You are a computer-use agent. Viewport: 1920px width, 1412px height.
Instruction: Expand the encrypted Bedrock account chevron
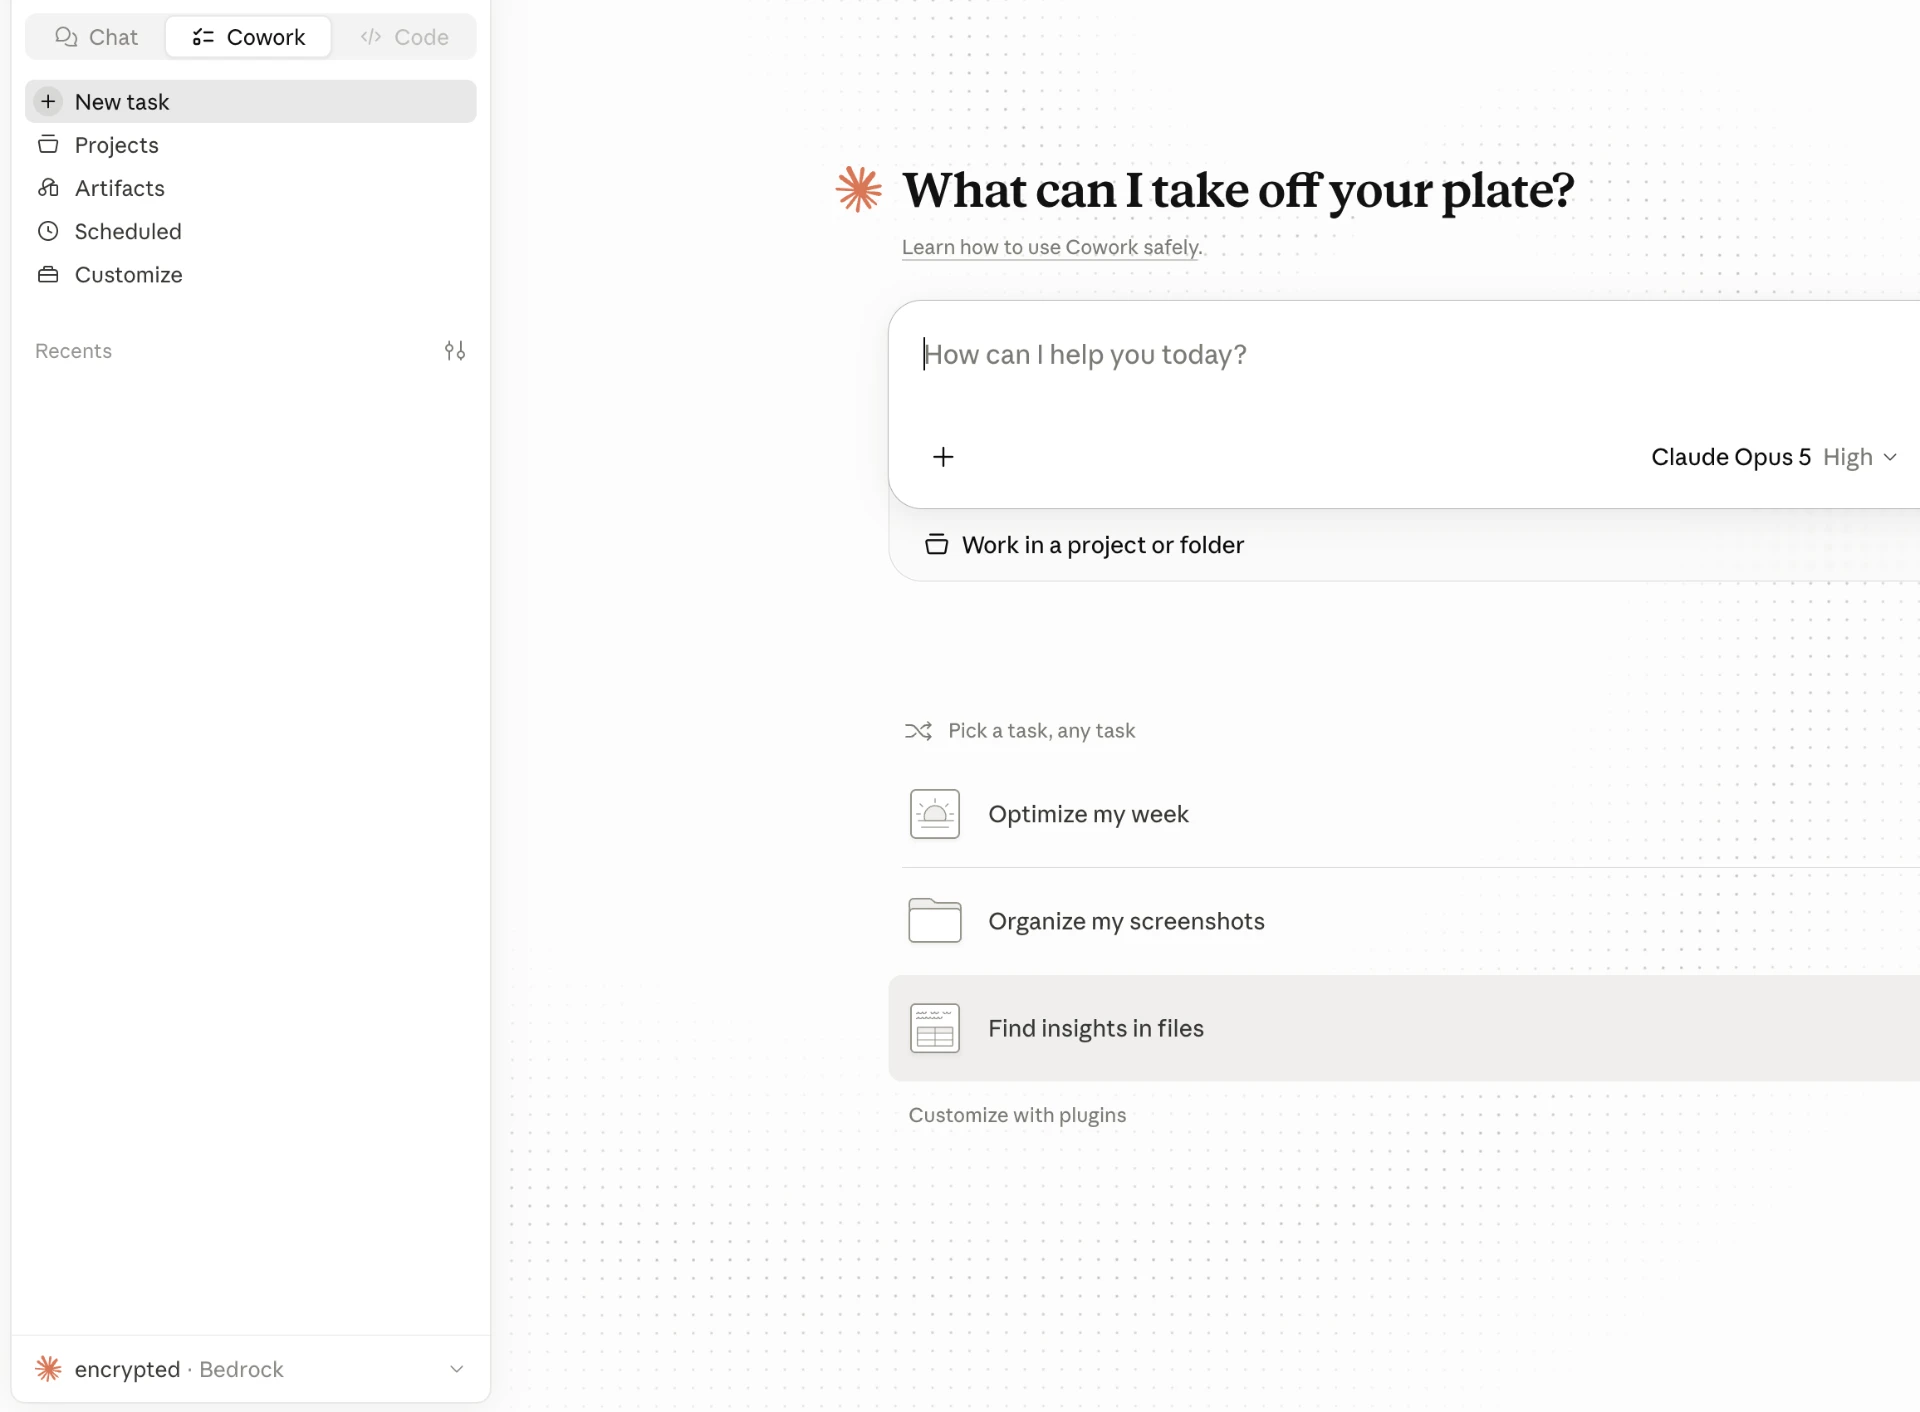[457, 1369]
